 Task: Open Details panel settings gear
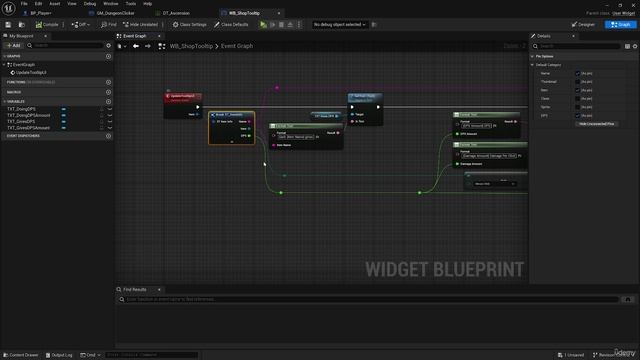click(635, 47)
